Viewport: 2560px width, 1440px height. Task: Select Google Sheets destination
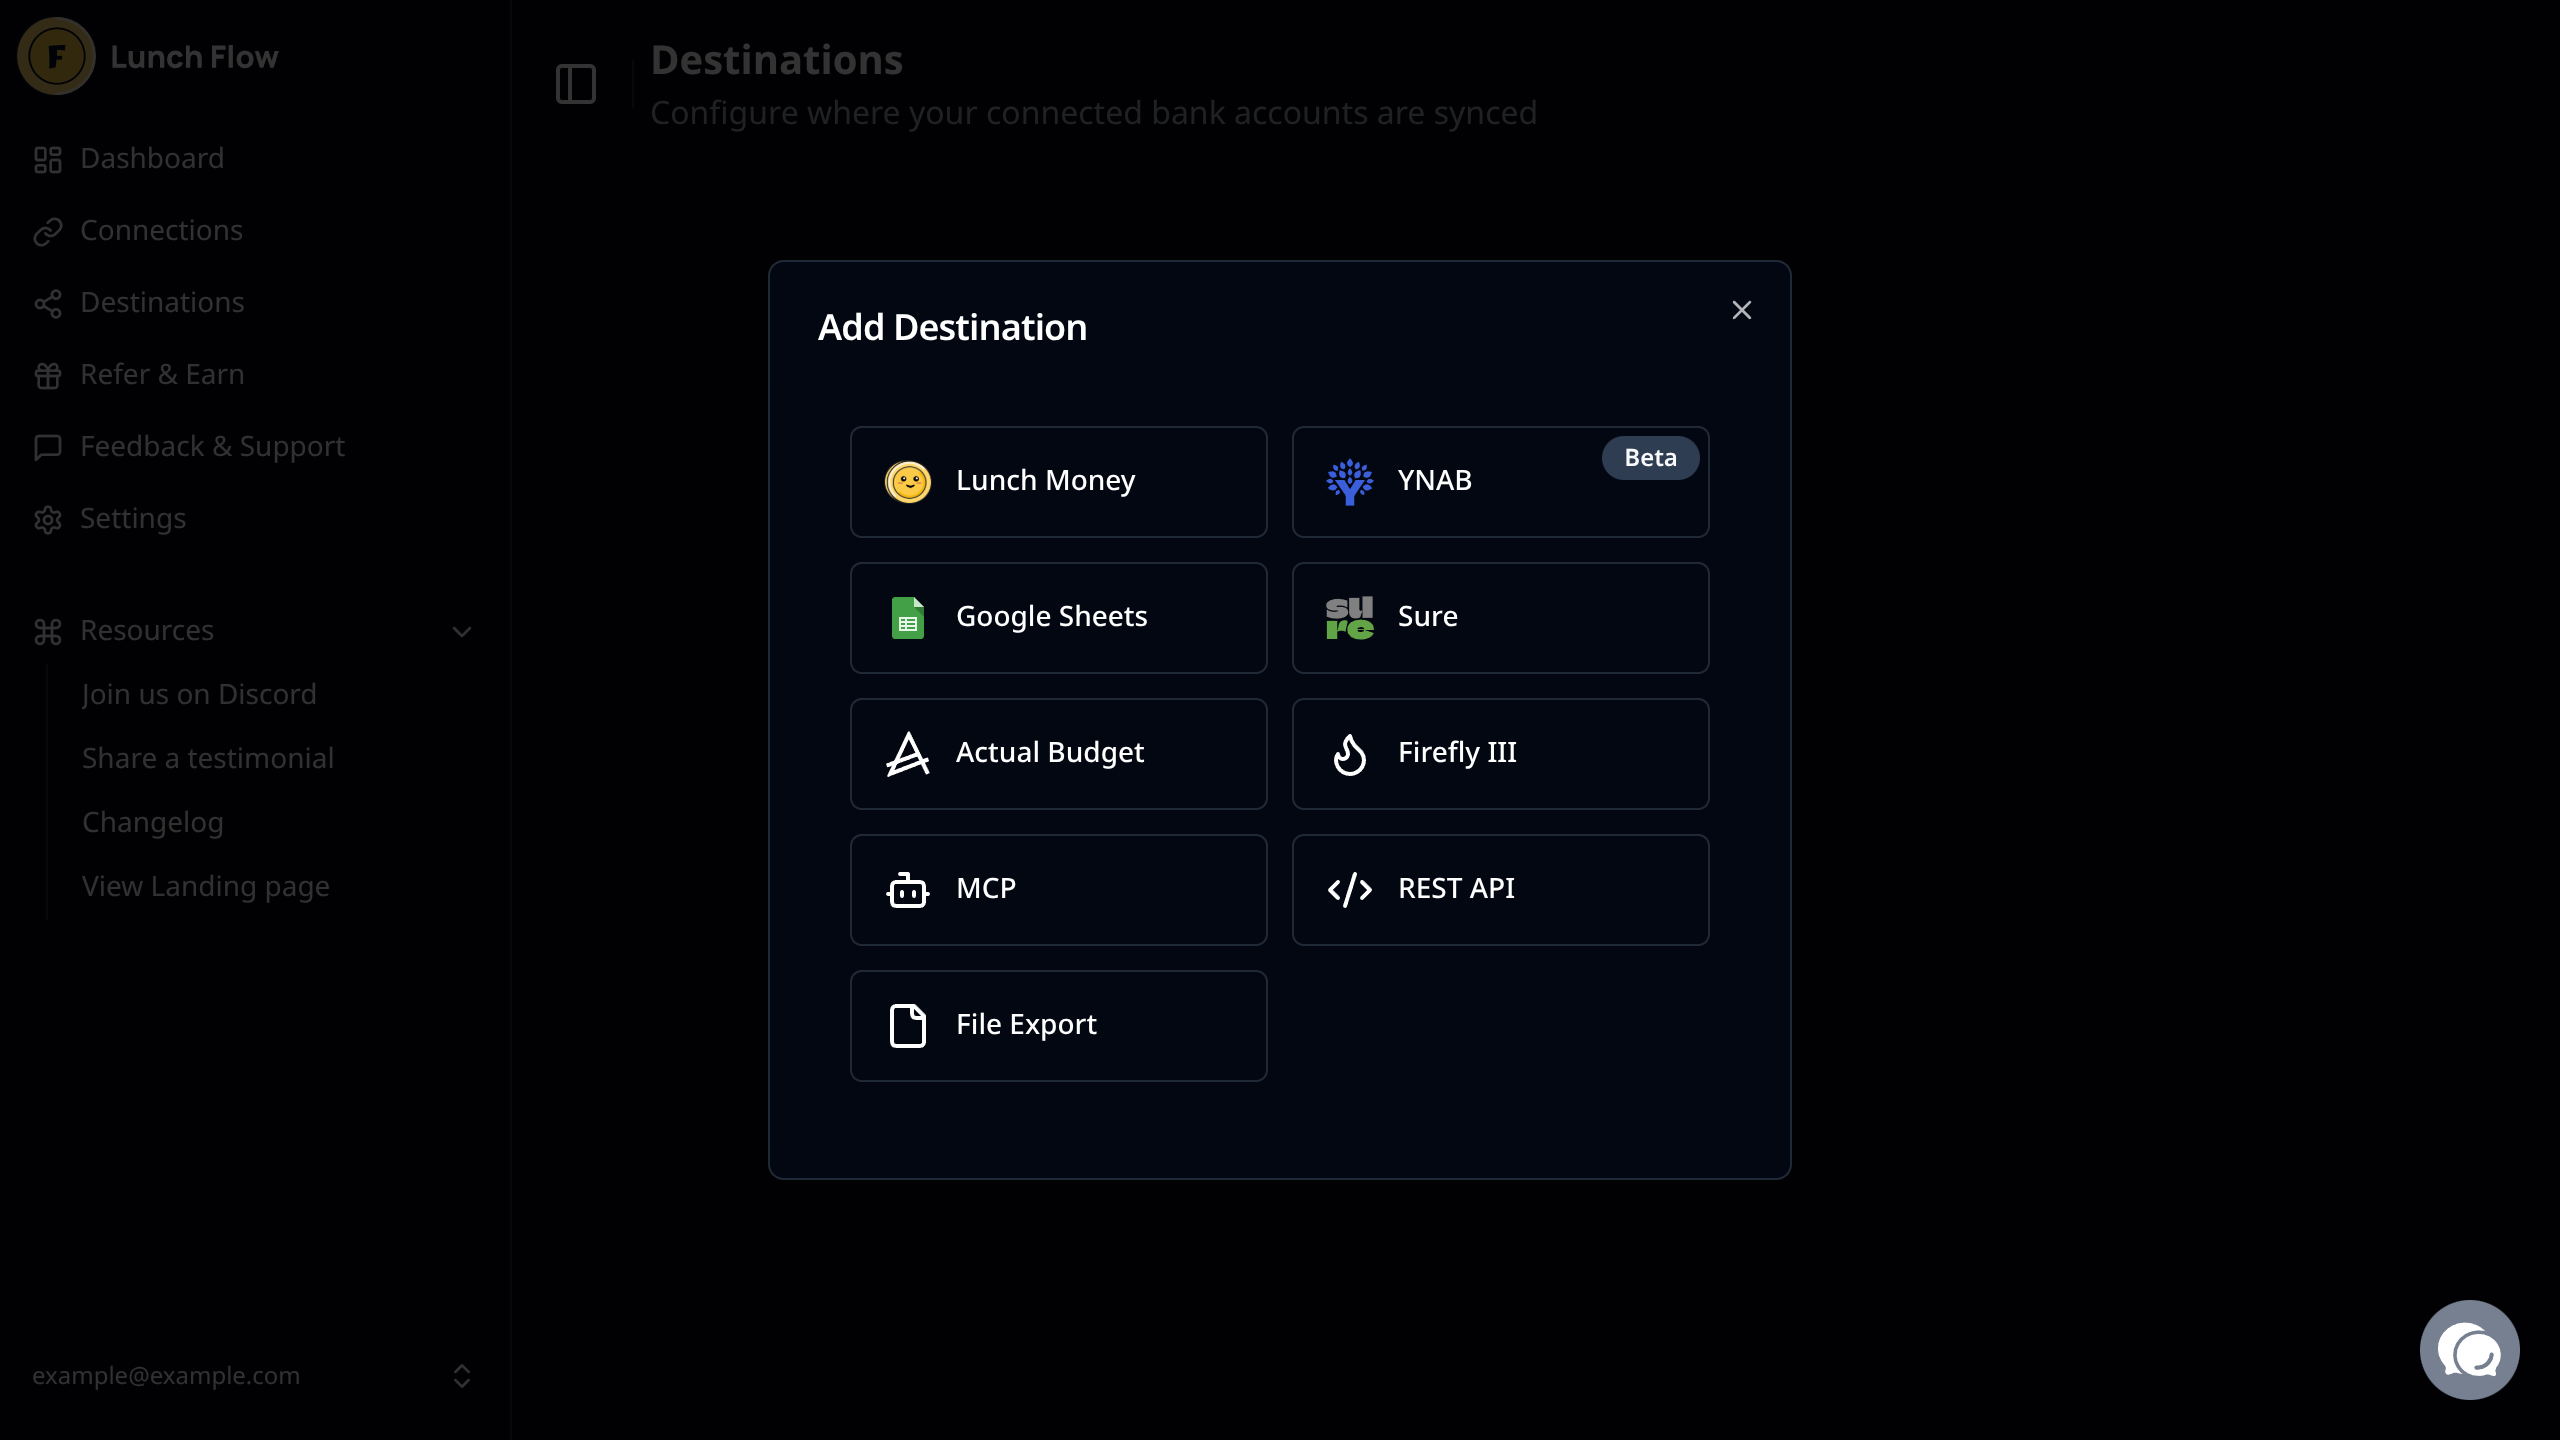tap(1059, 618)
